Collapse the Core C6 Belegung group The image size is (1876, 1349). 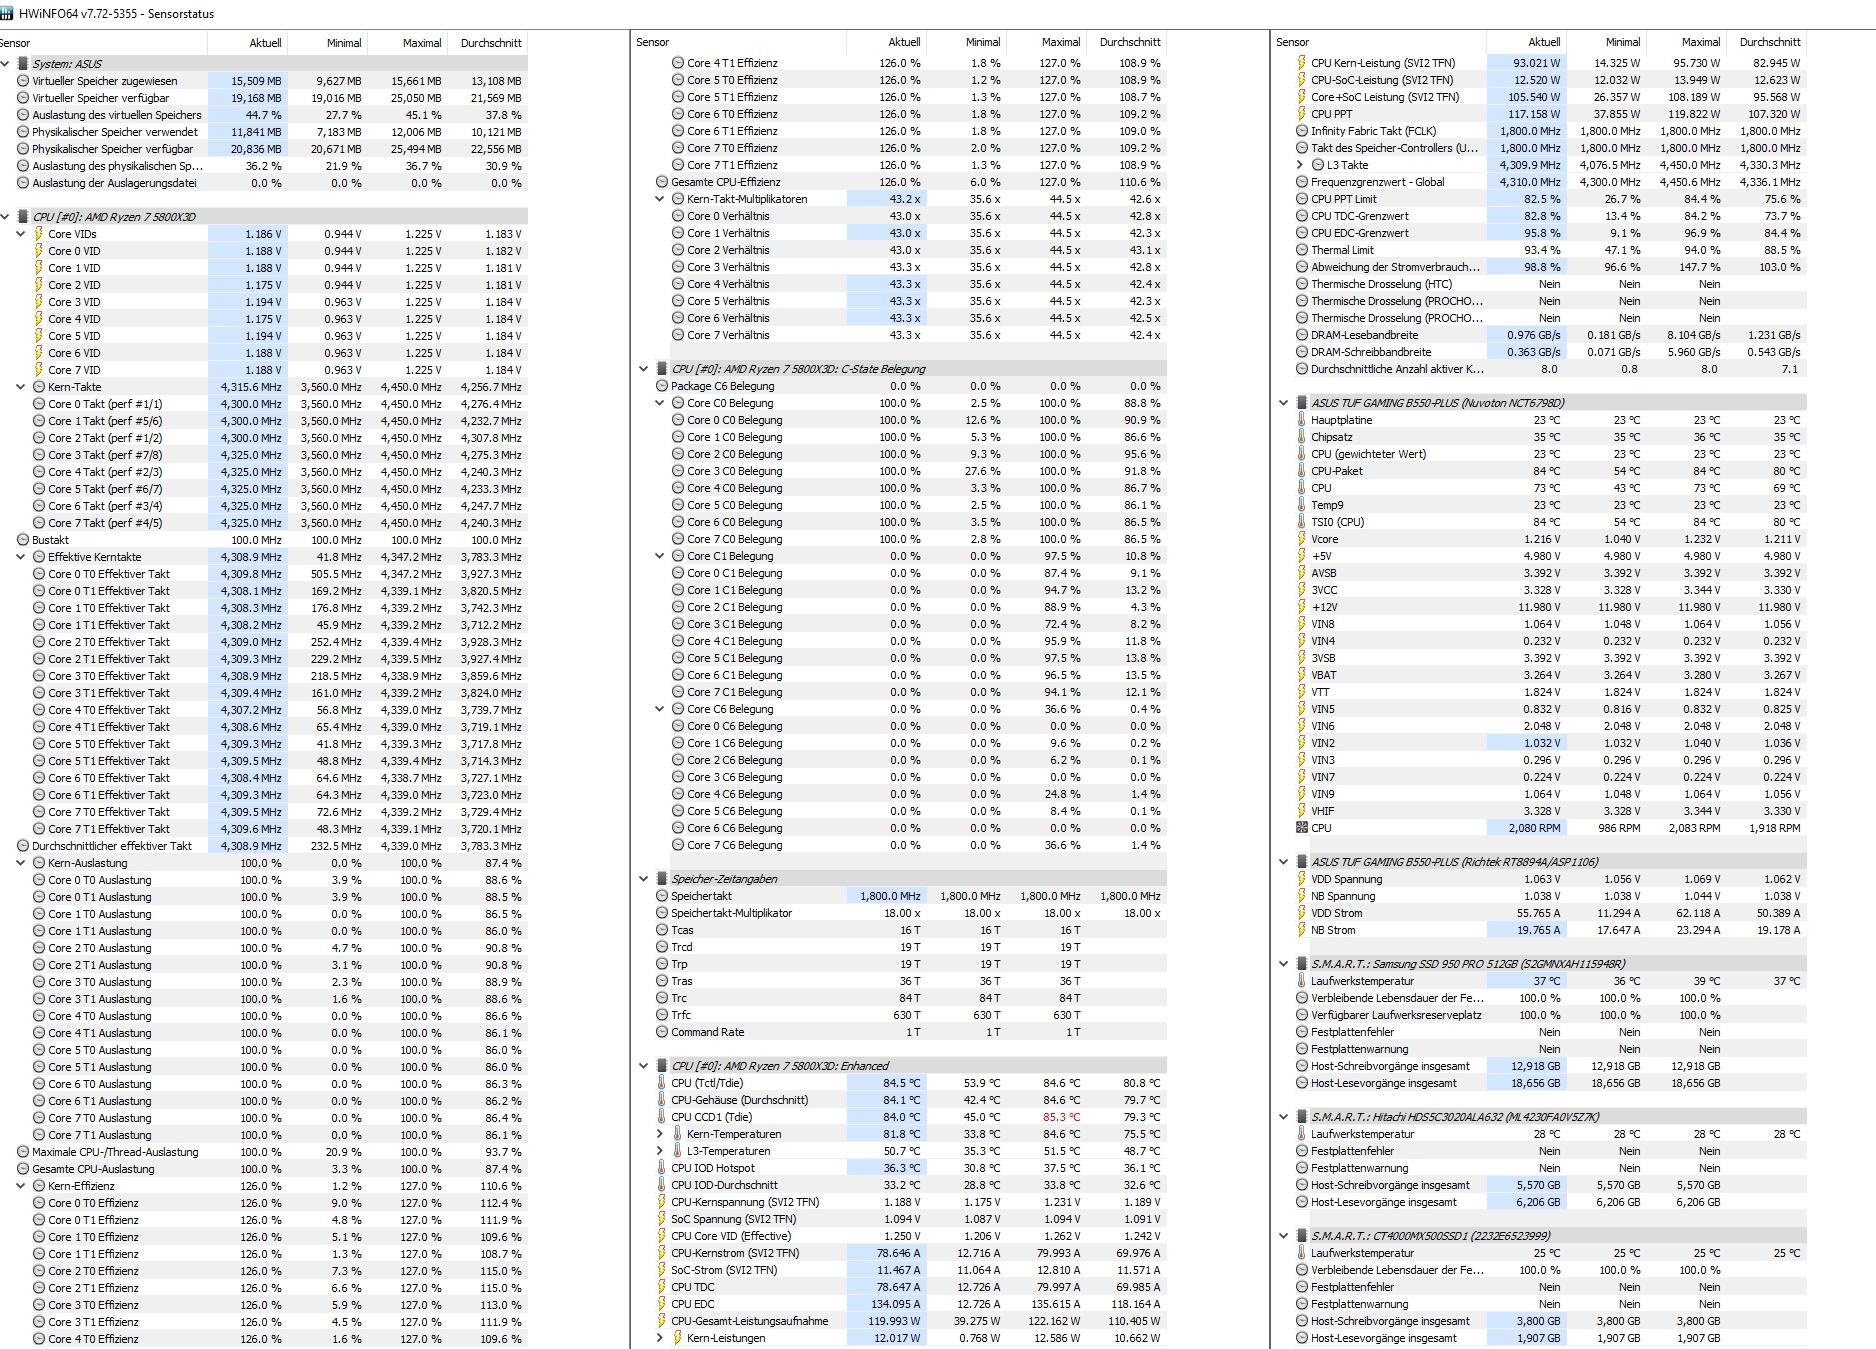[x=661, y=709]
